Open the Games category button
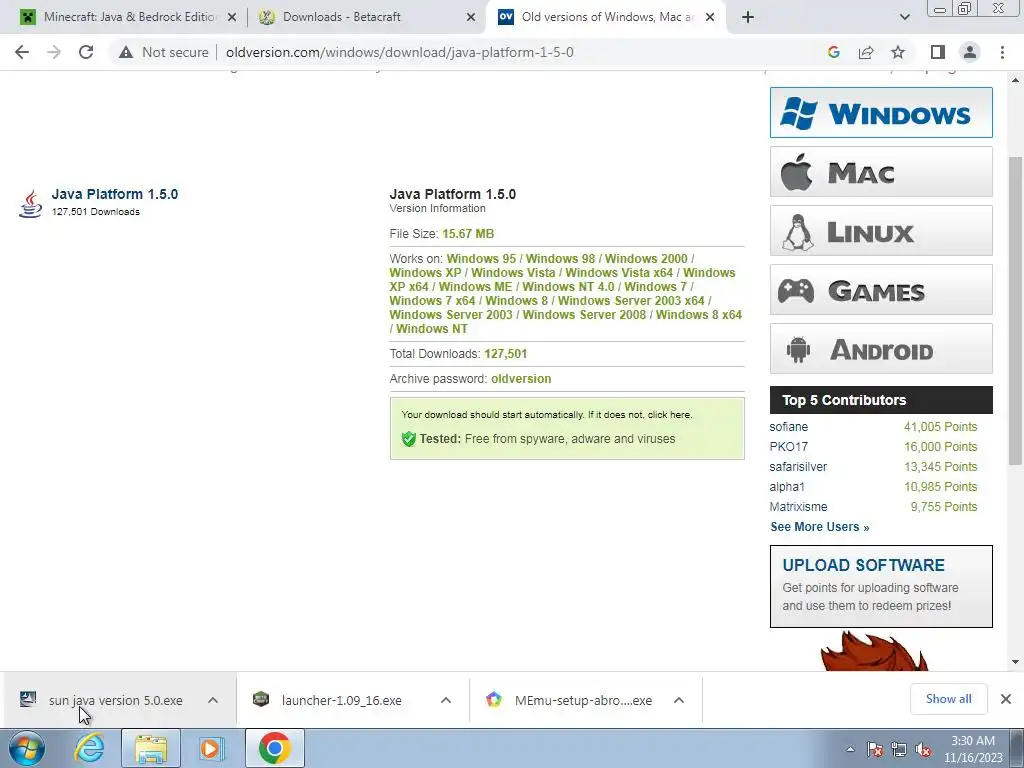Image resolution: width=1024 pixels, height=768 pixels. point(881,289)
